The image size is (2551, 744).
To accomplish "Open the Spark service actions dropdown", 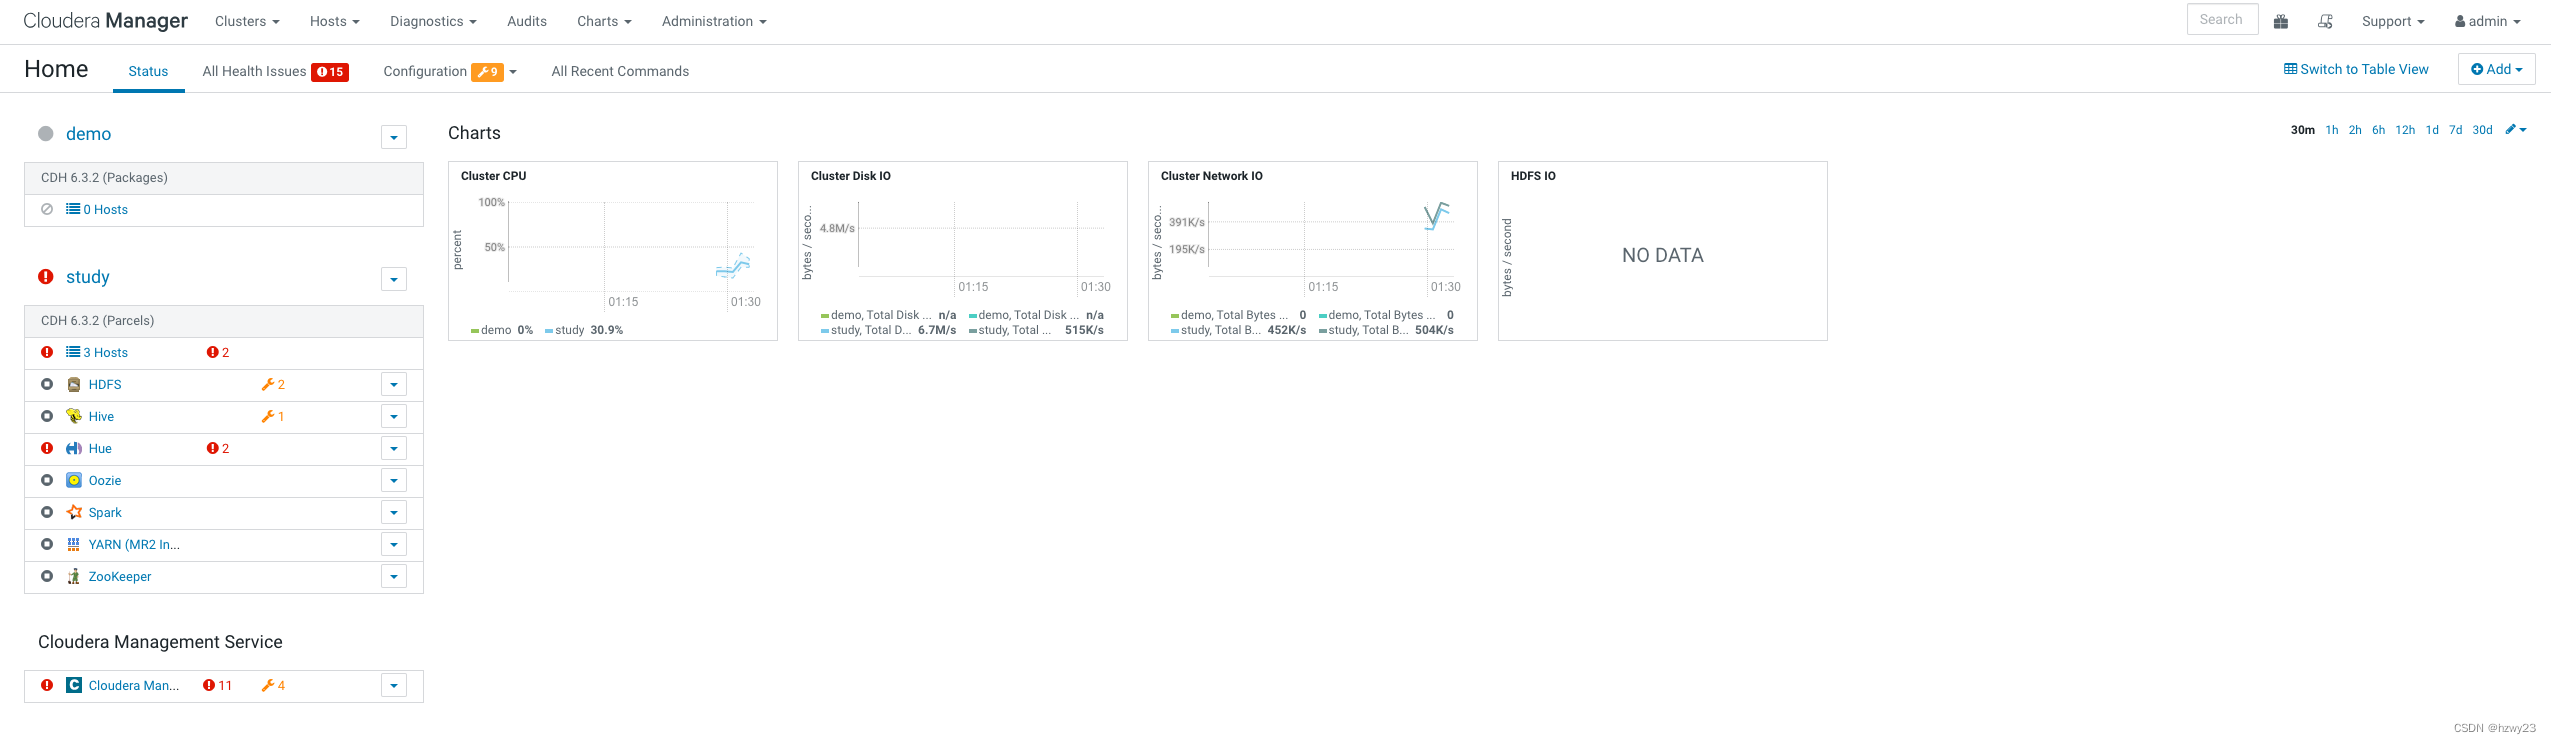I will 394,513.
